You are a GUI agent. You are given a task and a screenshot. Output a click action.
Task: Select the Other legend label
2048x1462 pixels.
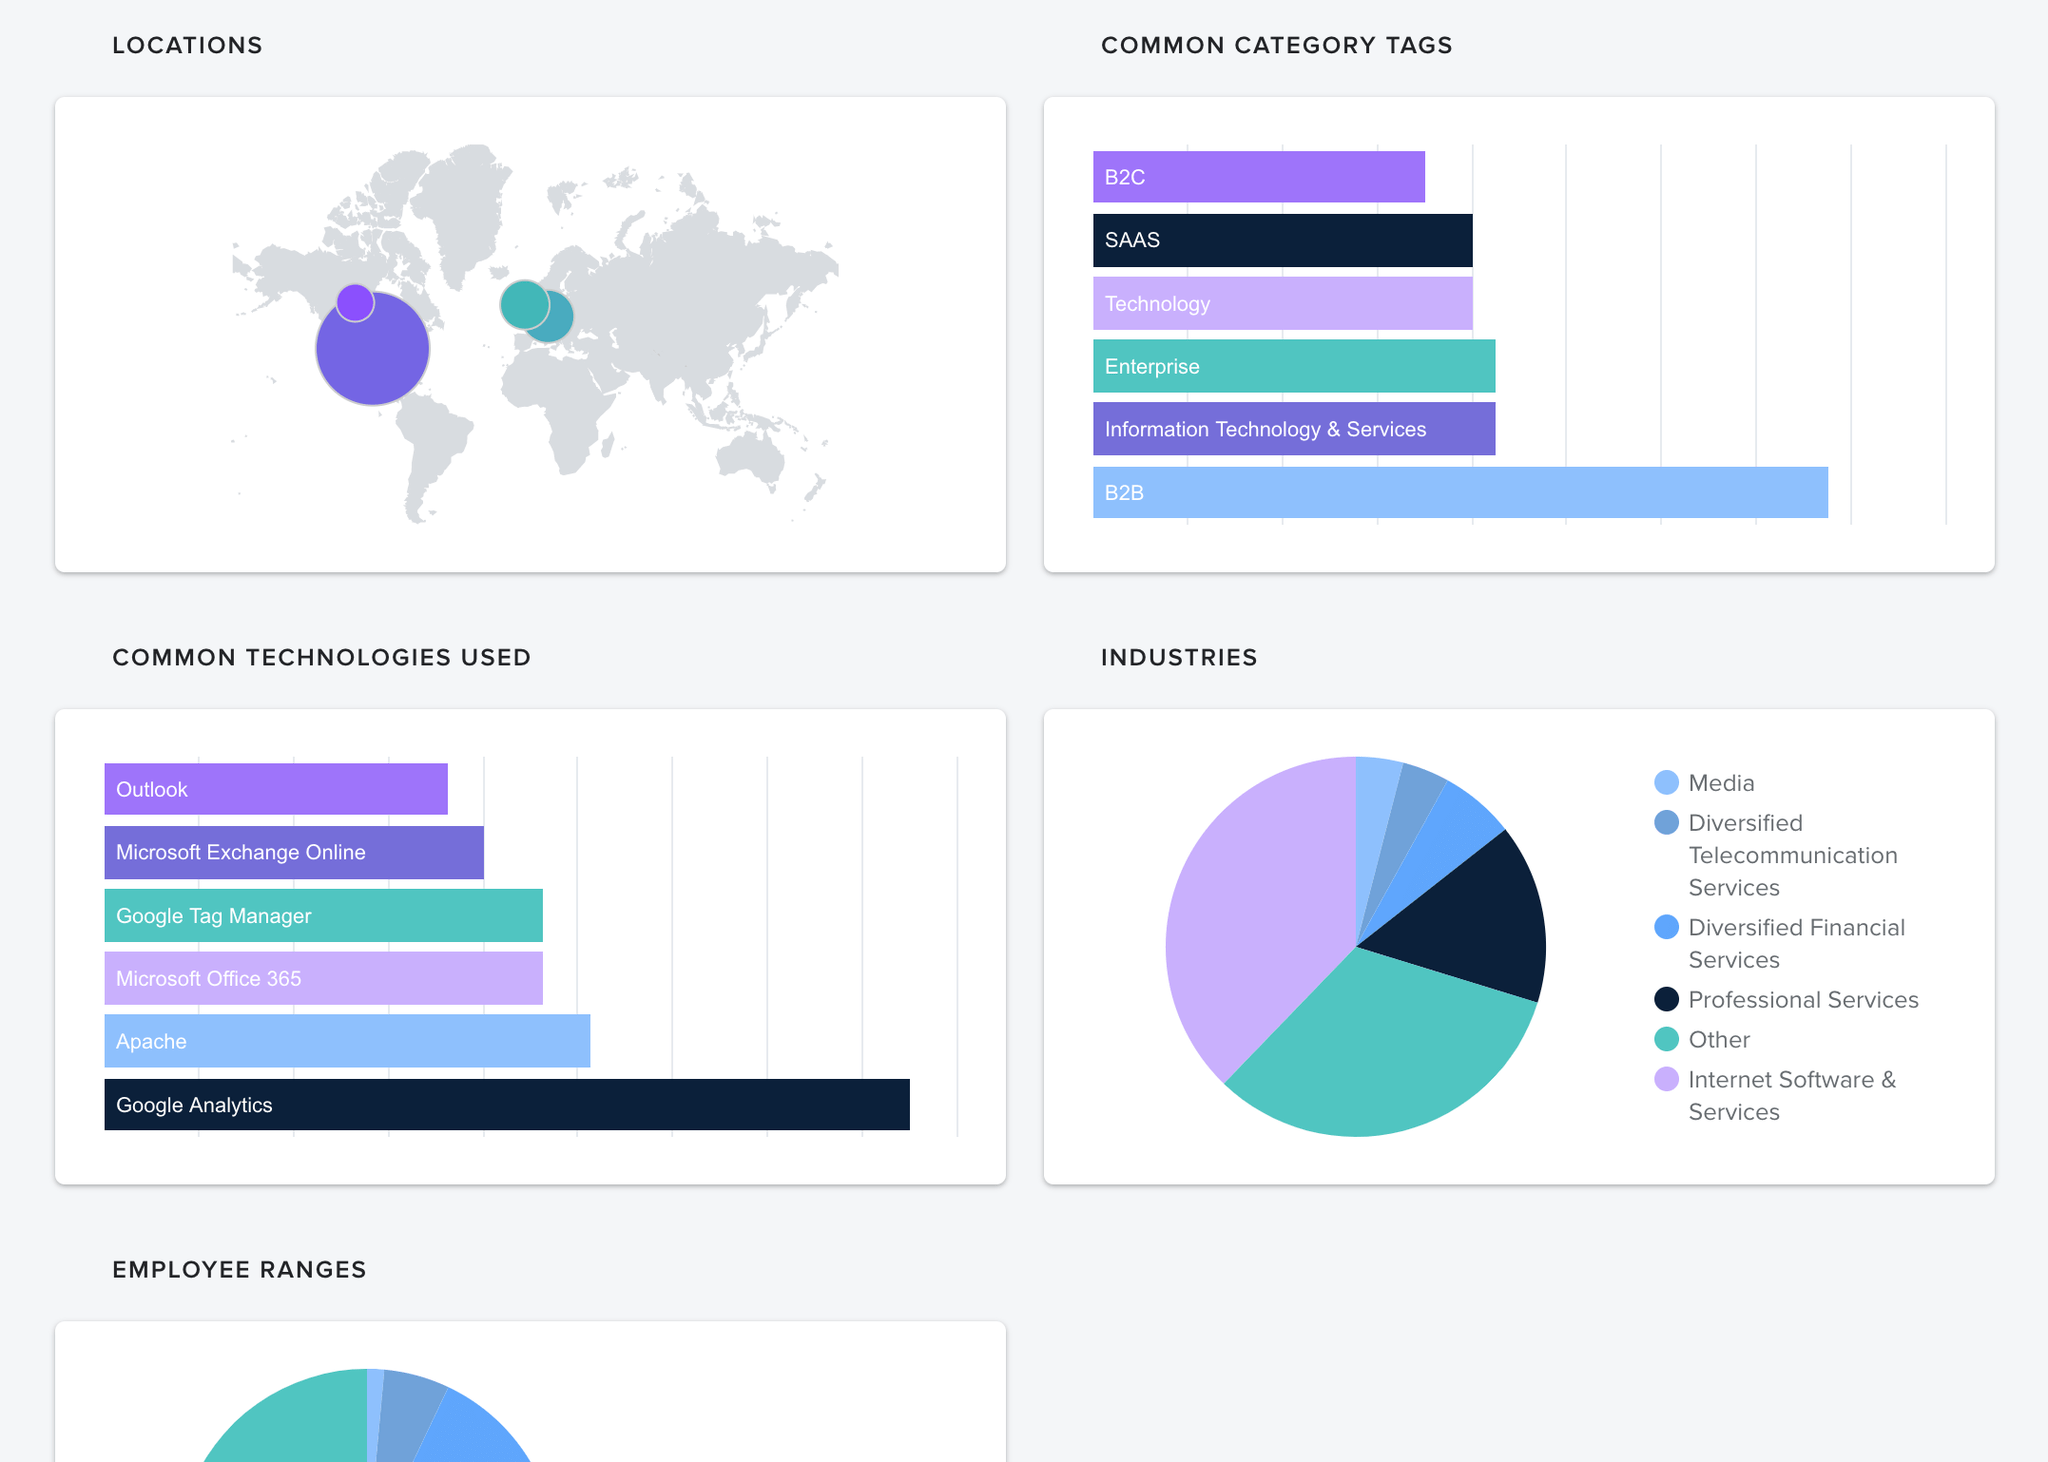(x=1719, y=1039)
